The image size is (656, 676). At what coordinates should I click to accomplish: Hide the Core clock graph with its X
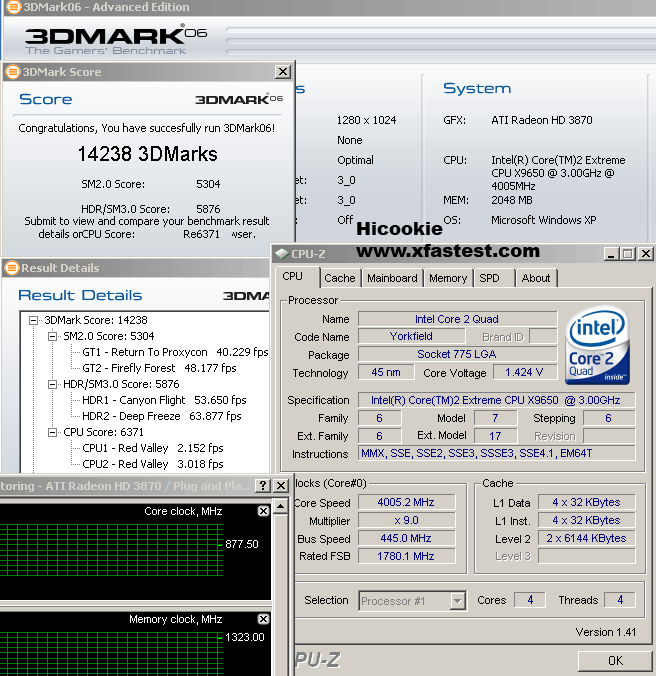pyautogui.click(x=263, y=511)
